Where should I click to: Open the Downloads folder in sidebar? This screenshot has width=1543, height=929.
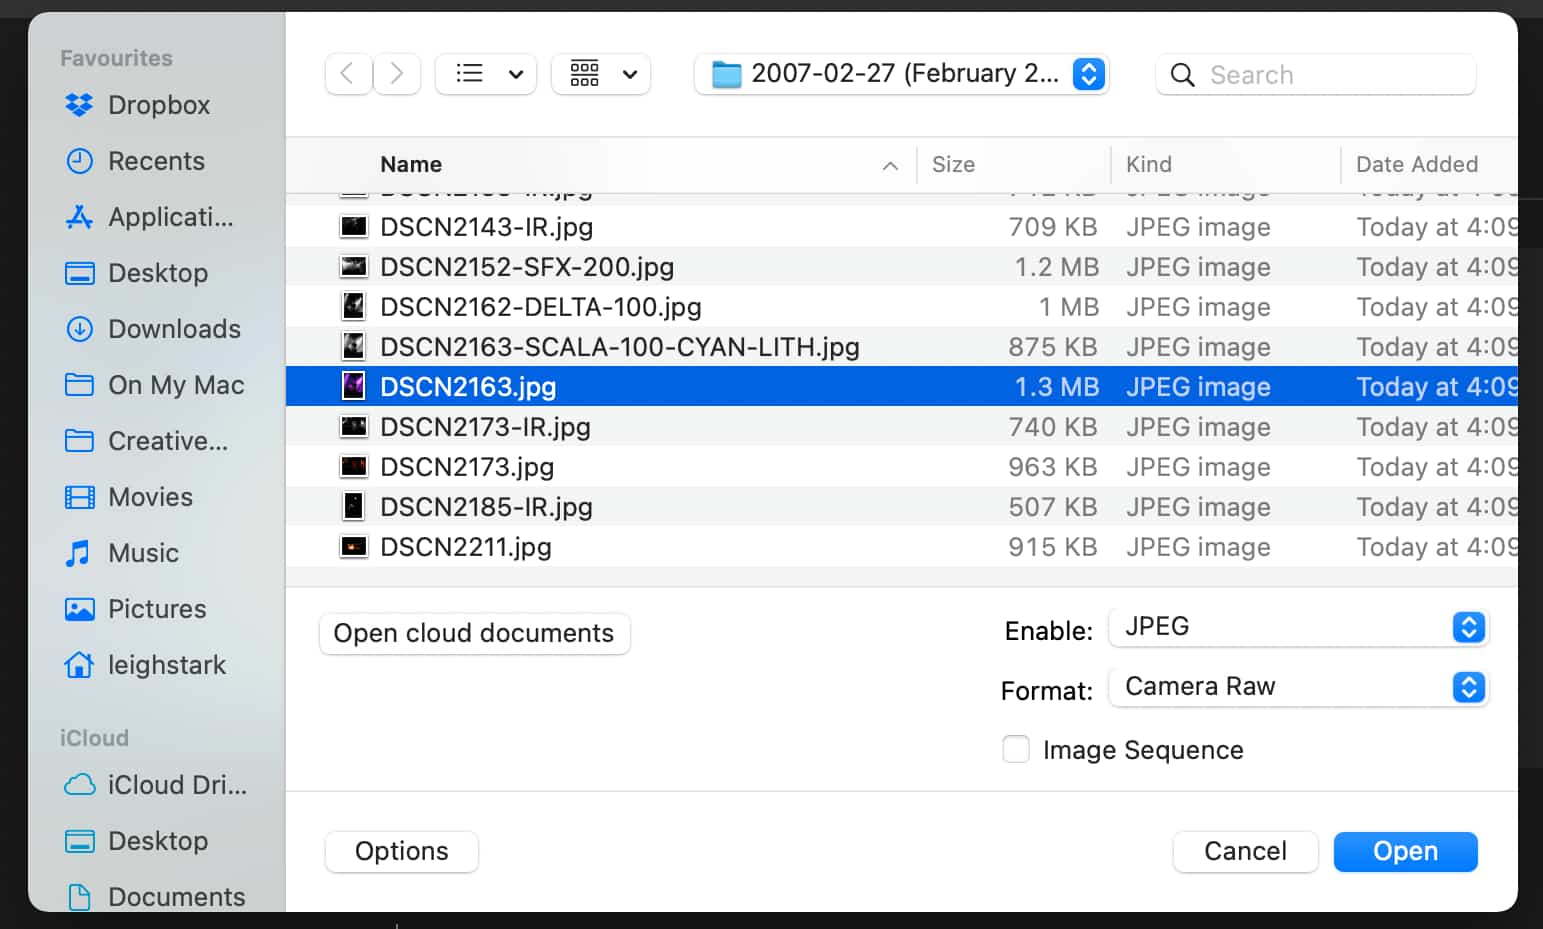(x=174, y=329)
